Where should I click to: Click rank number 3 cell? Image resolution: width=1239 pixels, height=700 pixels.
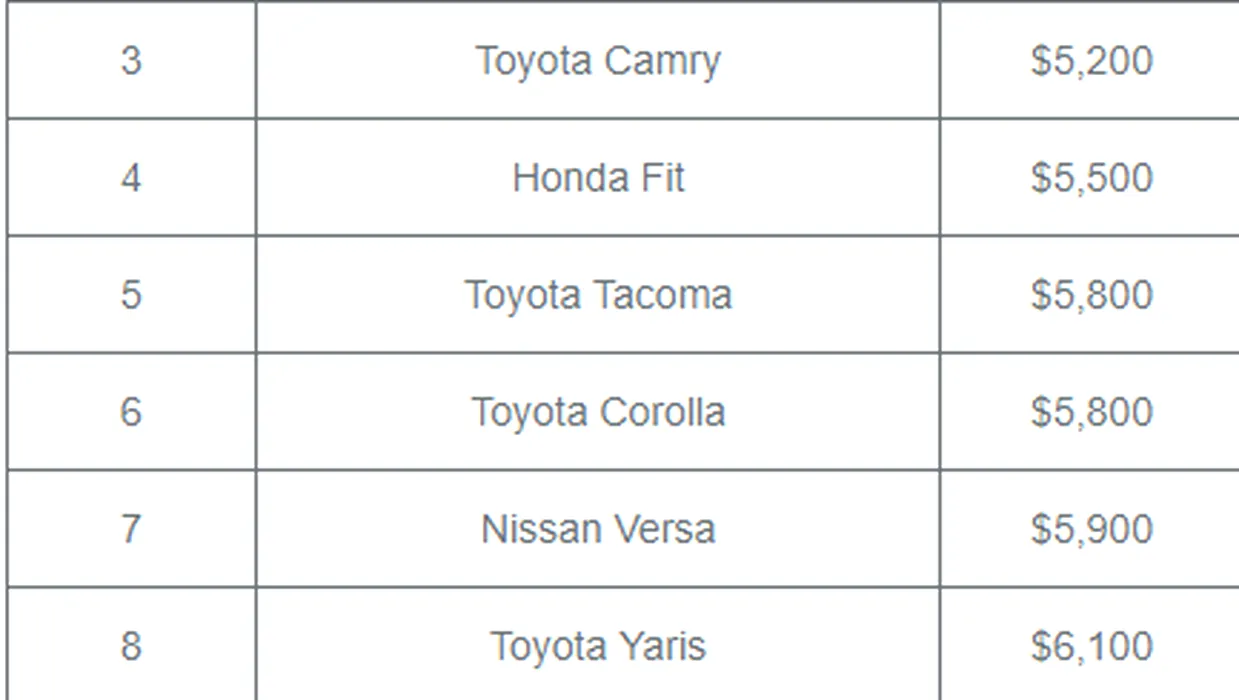click(131, 60)
